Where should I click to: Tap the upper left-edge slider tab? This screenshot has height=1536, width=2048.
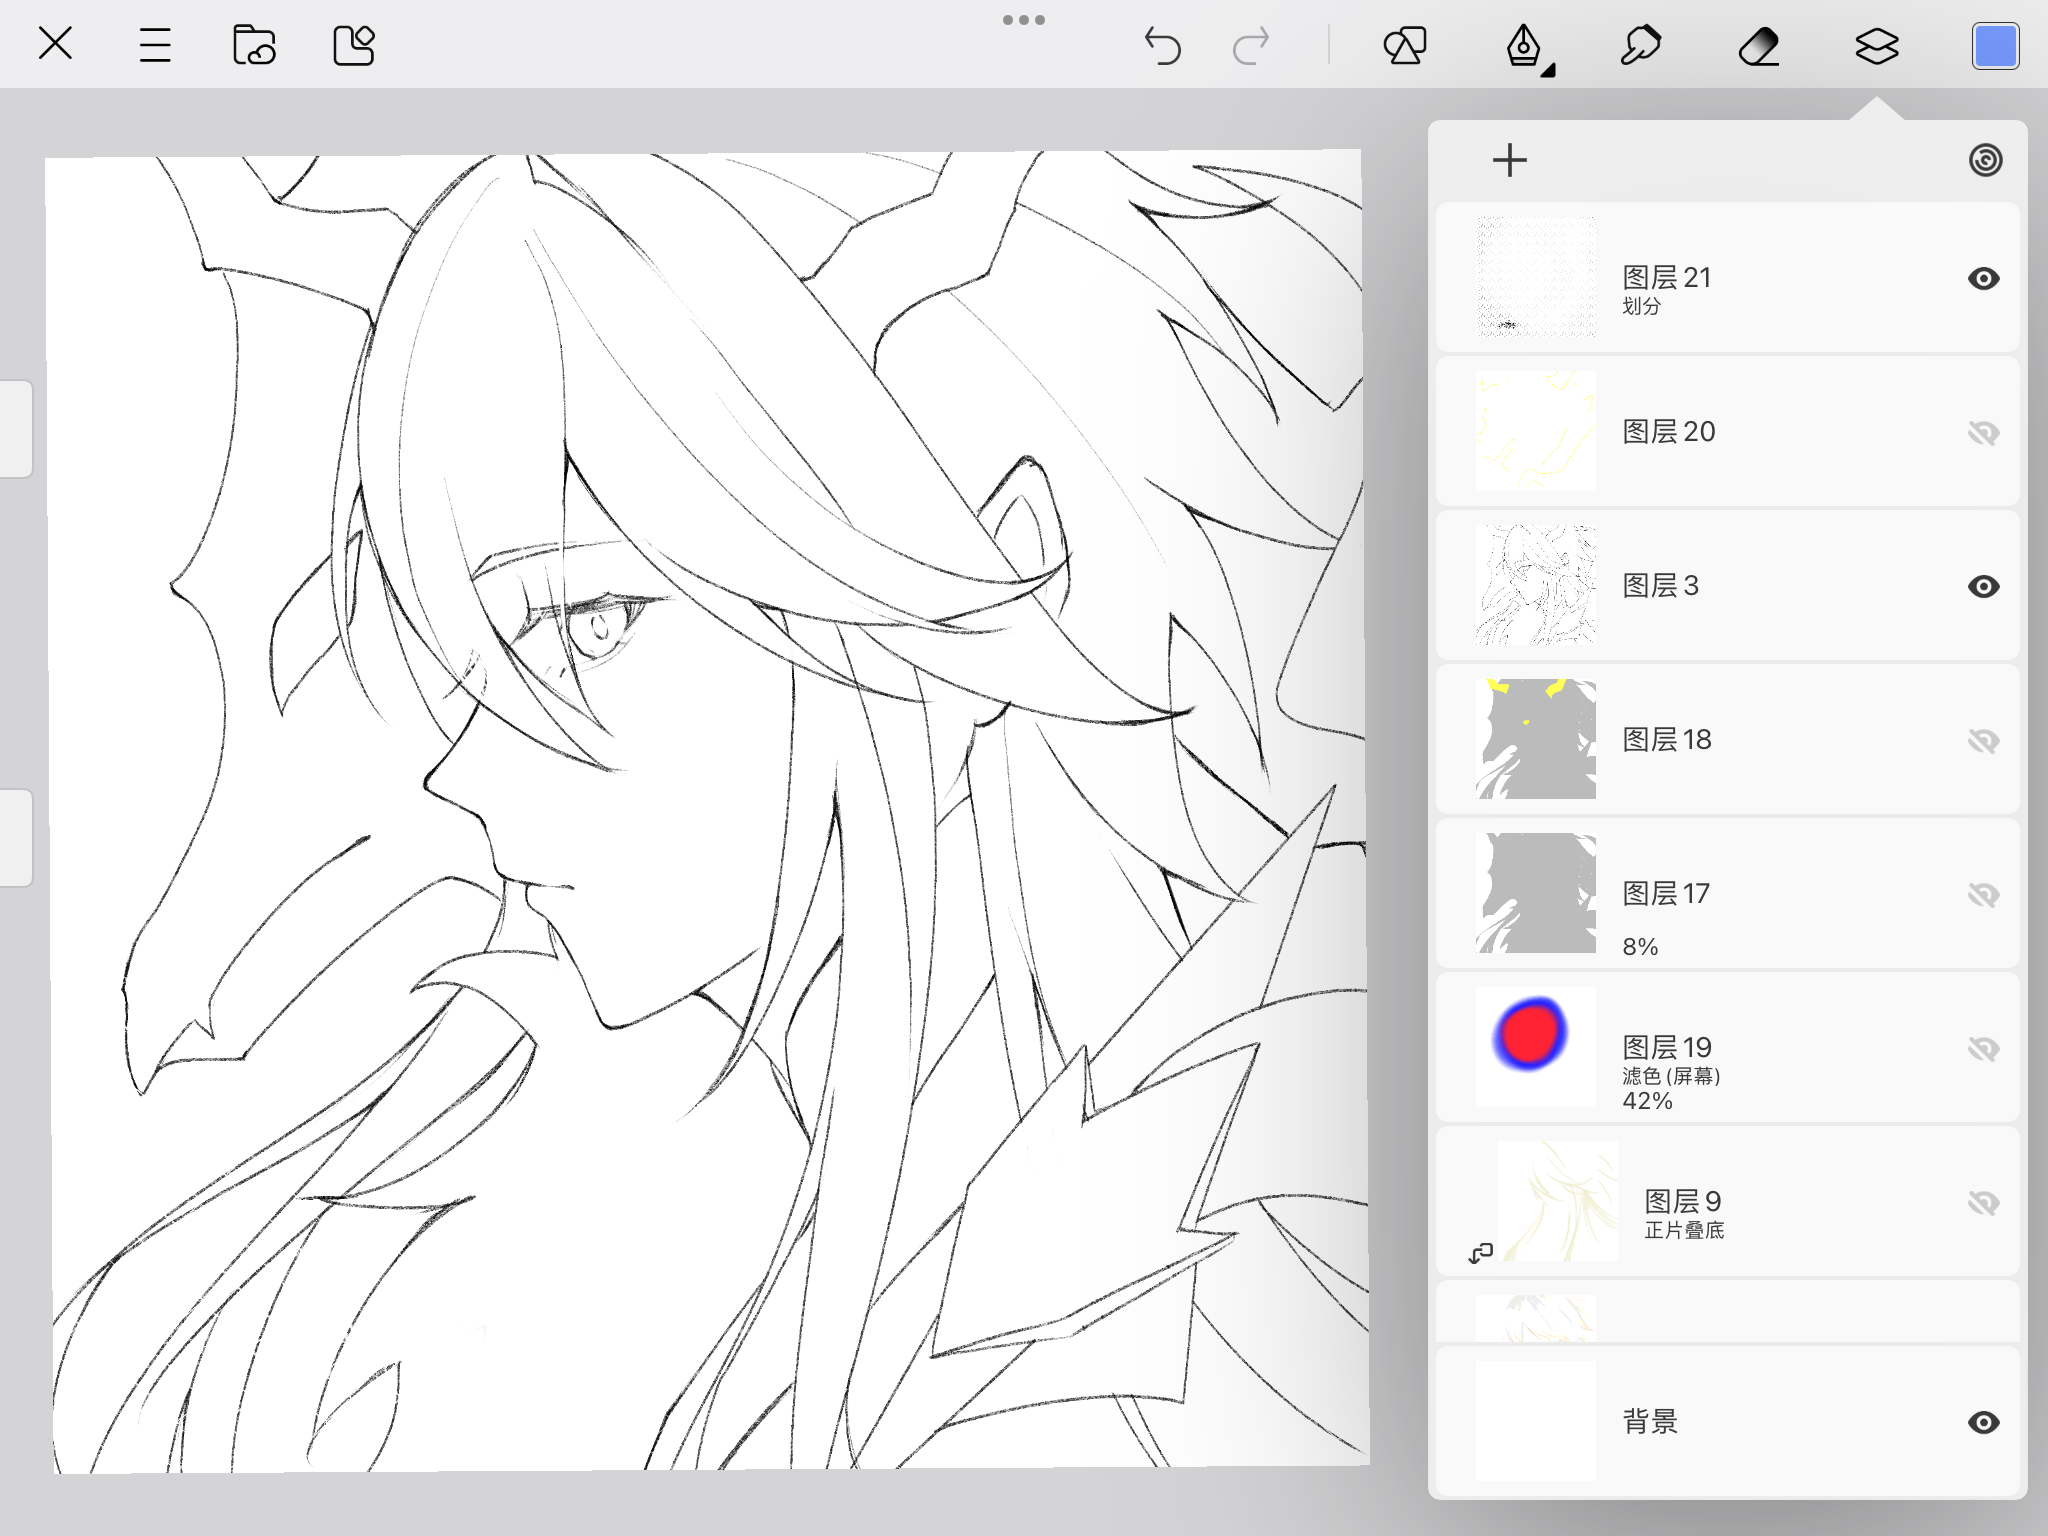coord(15,428)
